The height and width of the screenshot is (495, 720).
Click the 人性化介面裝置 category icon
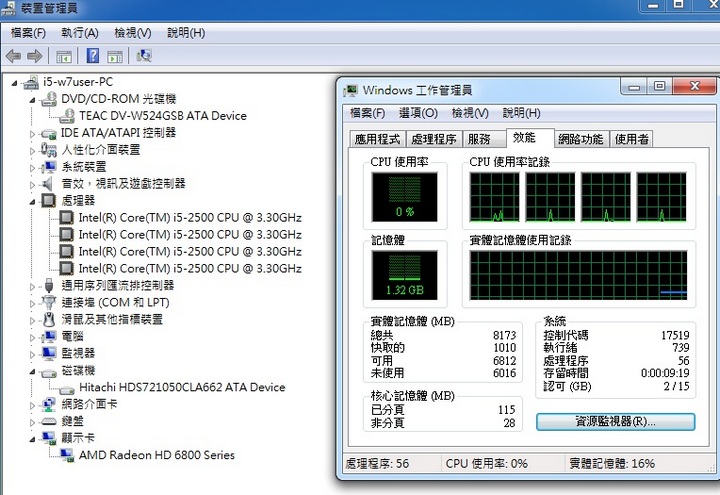(x=49, y=150)
